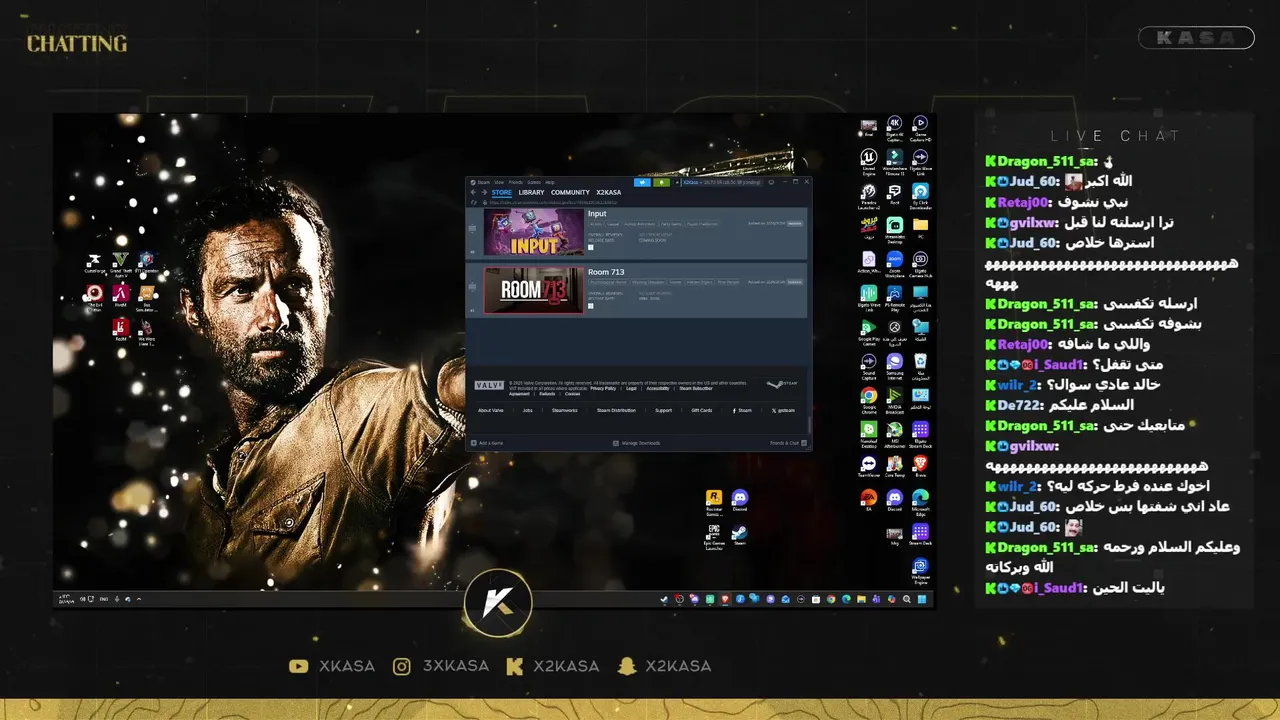
Task: Remove Room 713 from the wishlist
Action: 795,282
